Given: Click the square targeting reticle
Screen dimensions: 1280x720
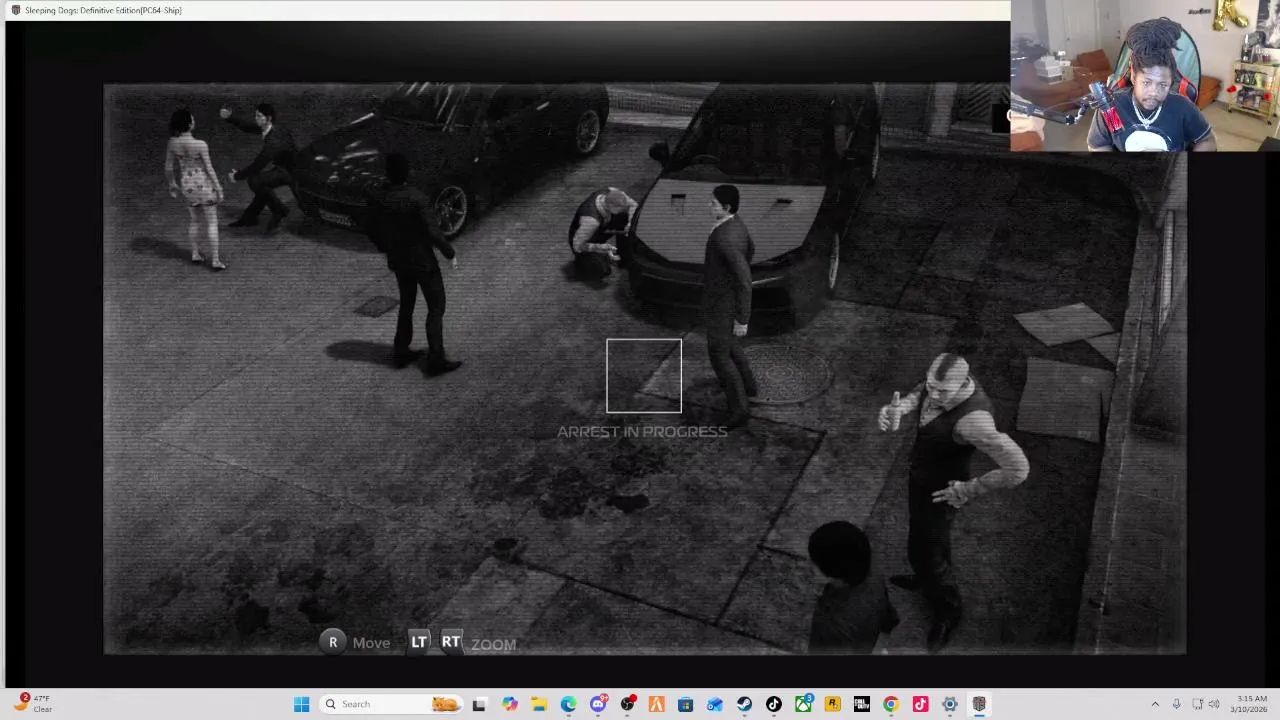Looking at the screenshot, I should pyautogui.click(x=644, y=376).
